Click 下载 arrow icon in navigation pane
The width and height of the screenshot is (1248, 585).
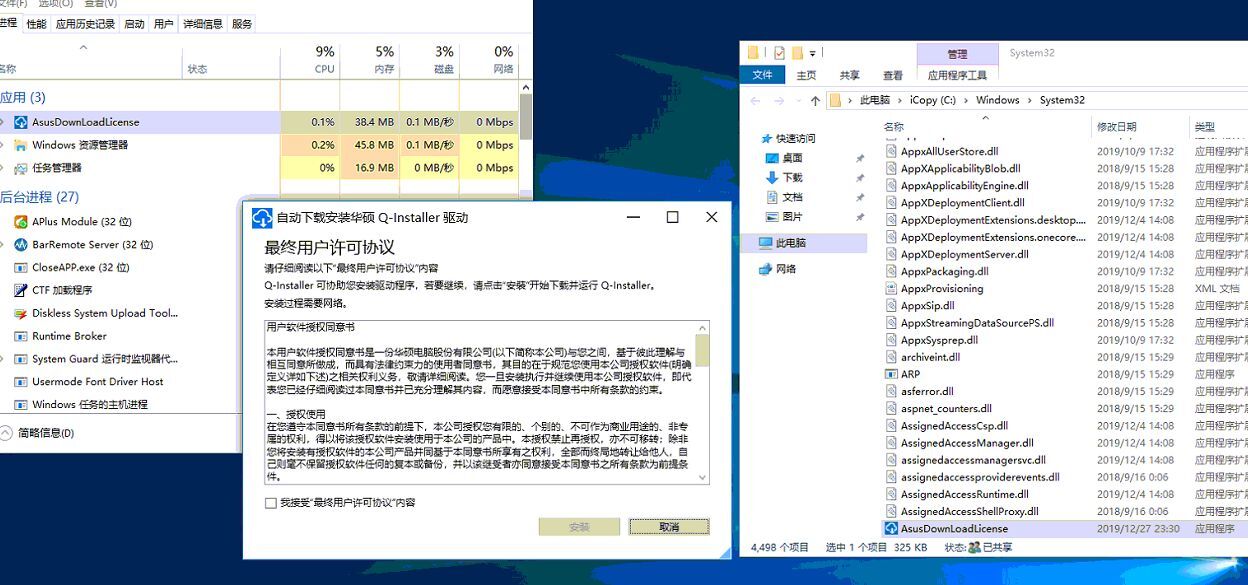click(x=772, y=178)
